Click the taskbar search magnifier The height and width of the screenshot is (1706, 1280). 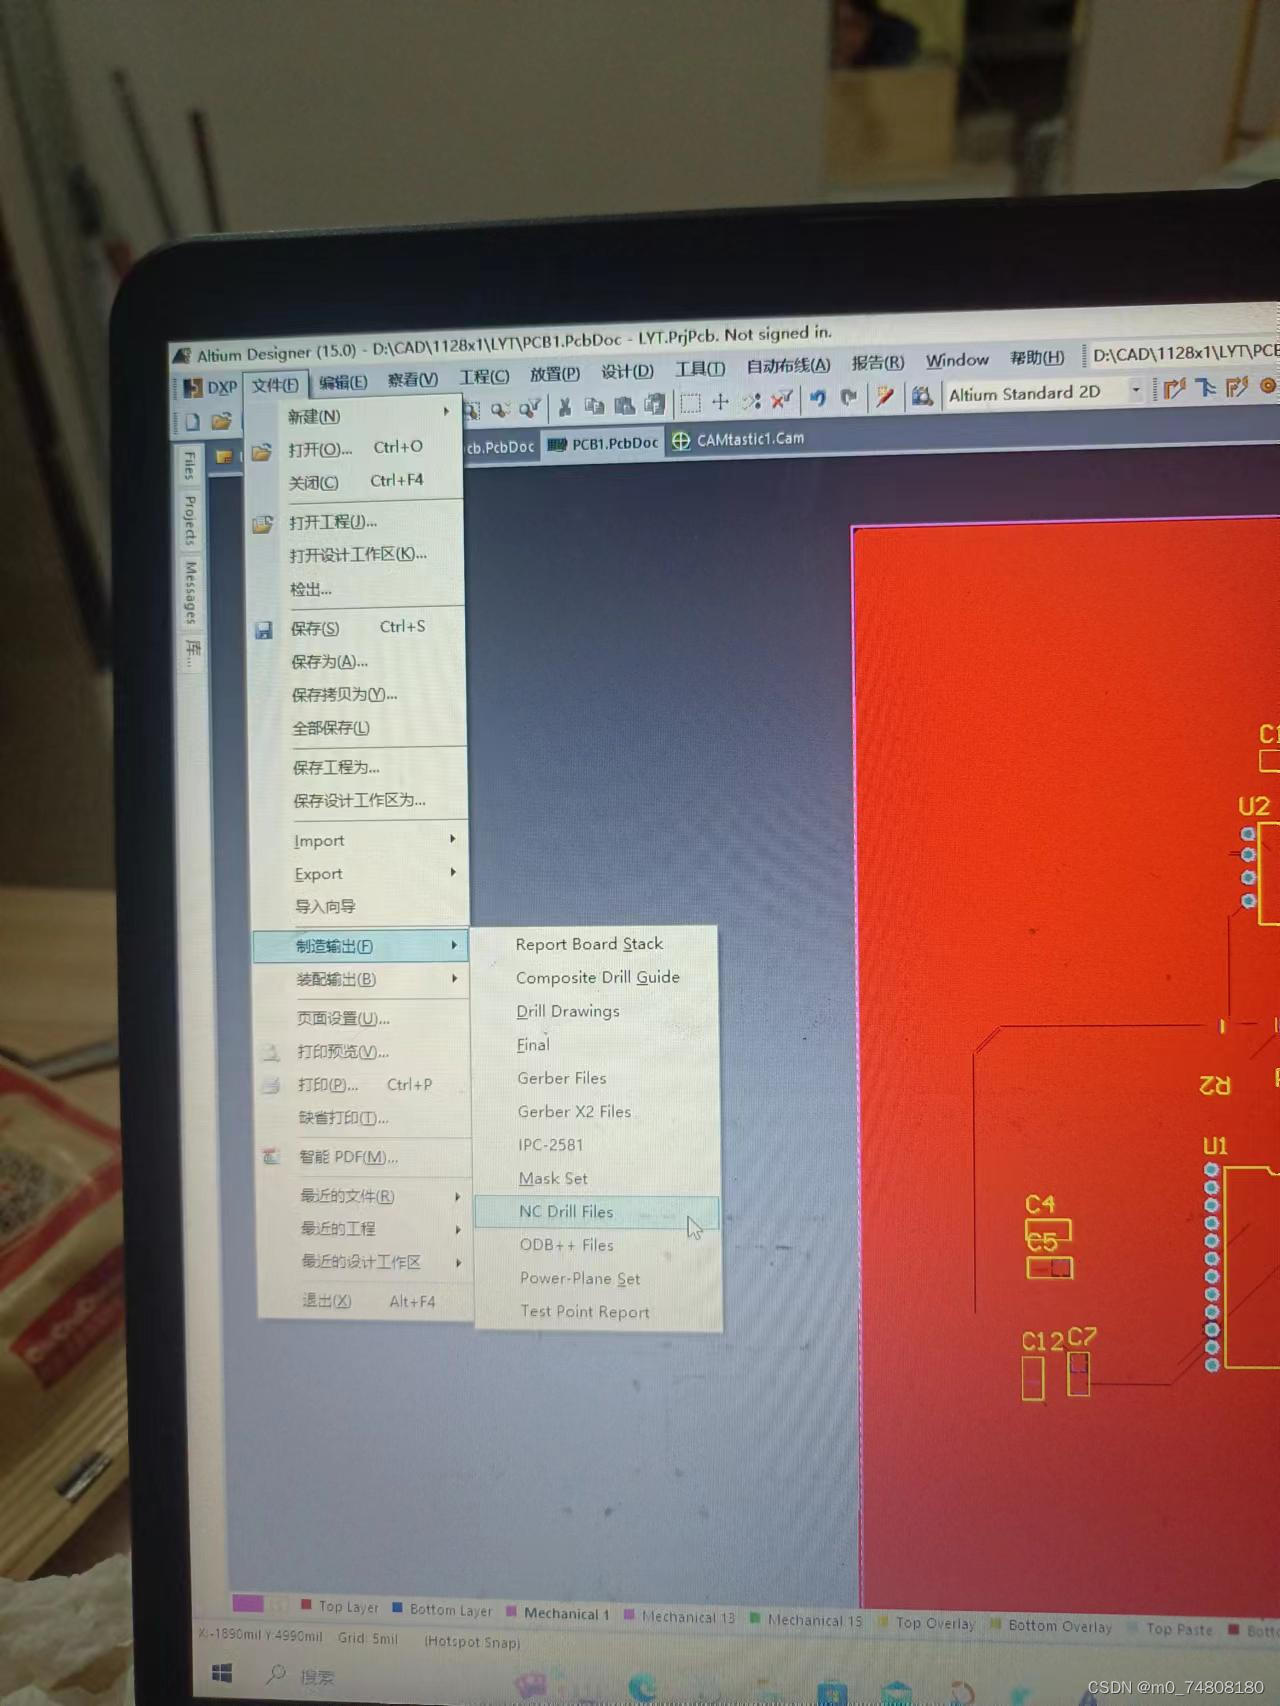click(277, 1674)
